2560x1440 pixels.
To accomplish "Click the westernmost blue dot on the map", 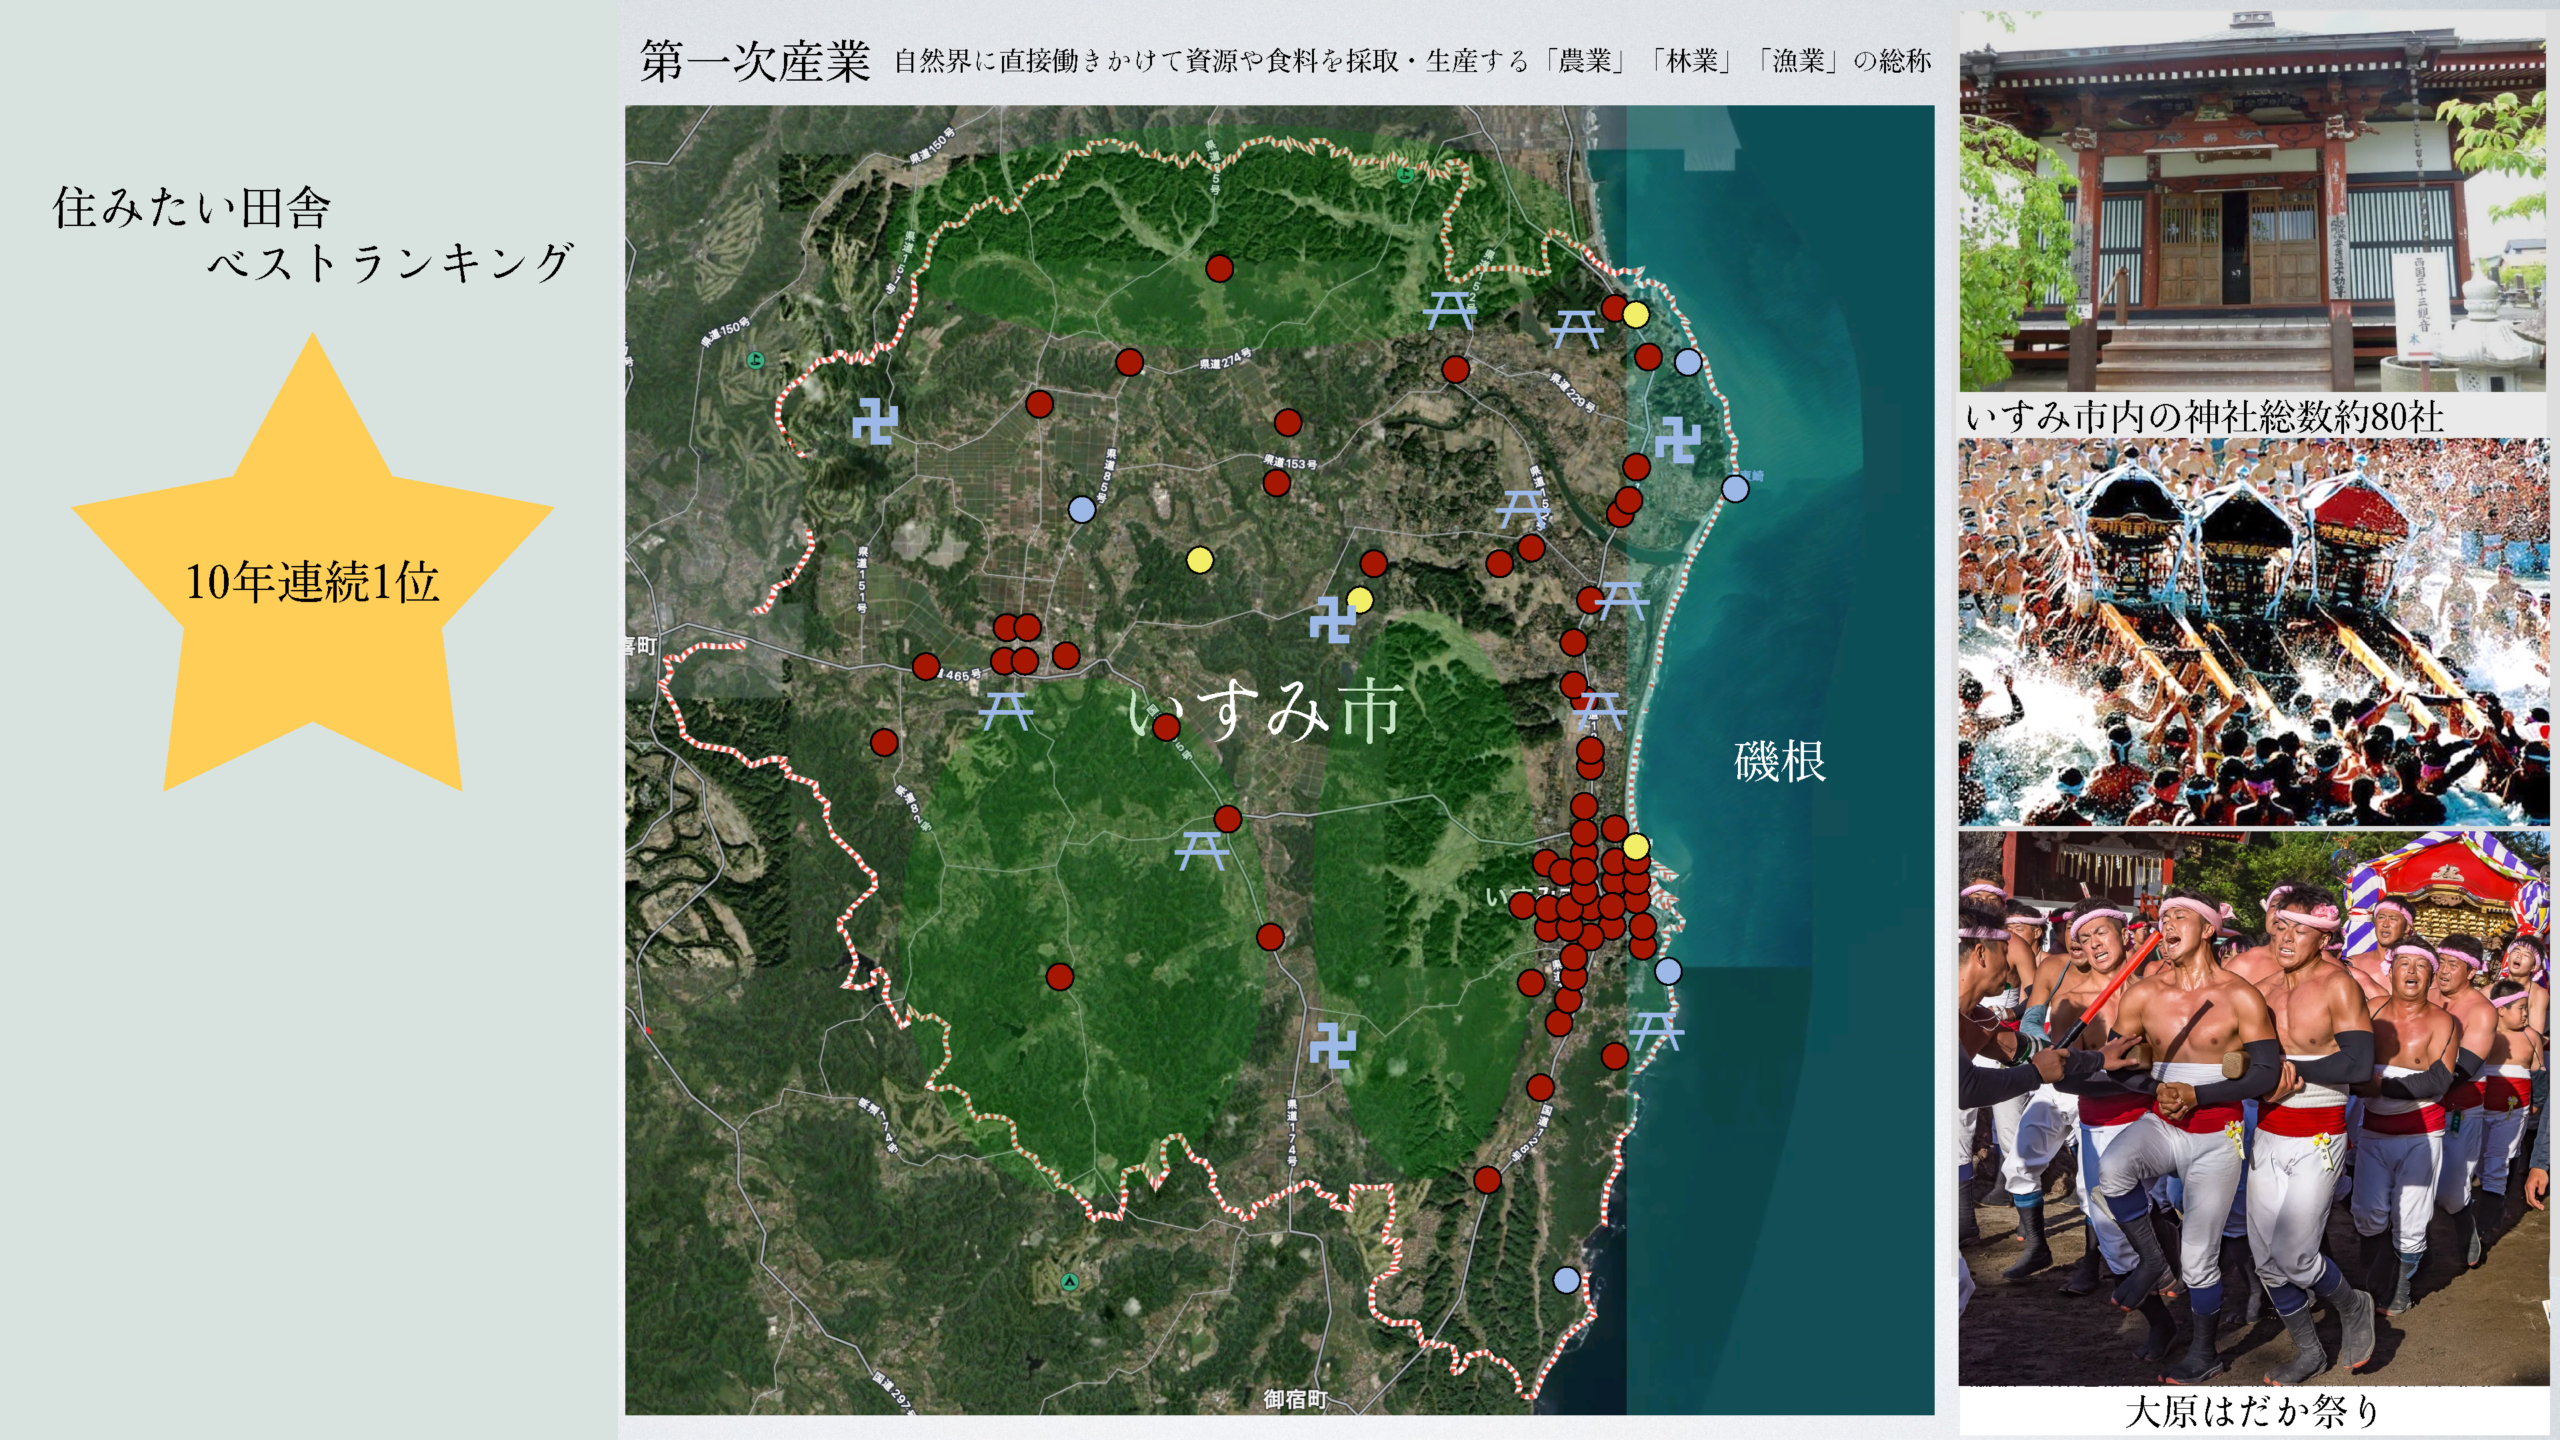I will pyautogui.click(x=1081, y=509).
